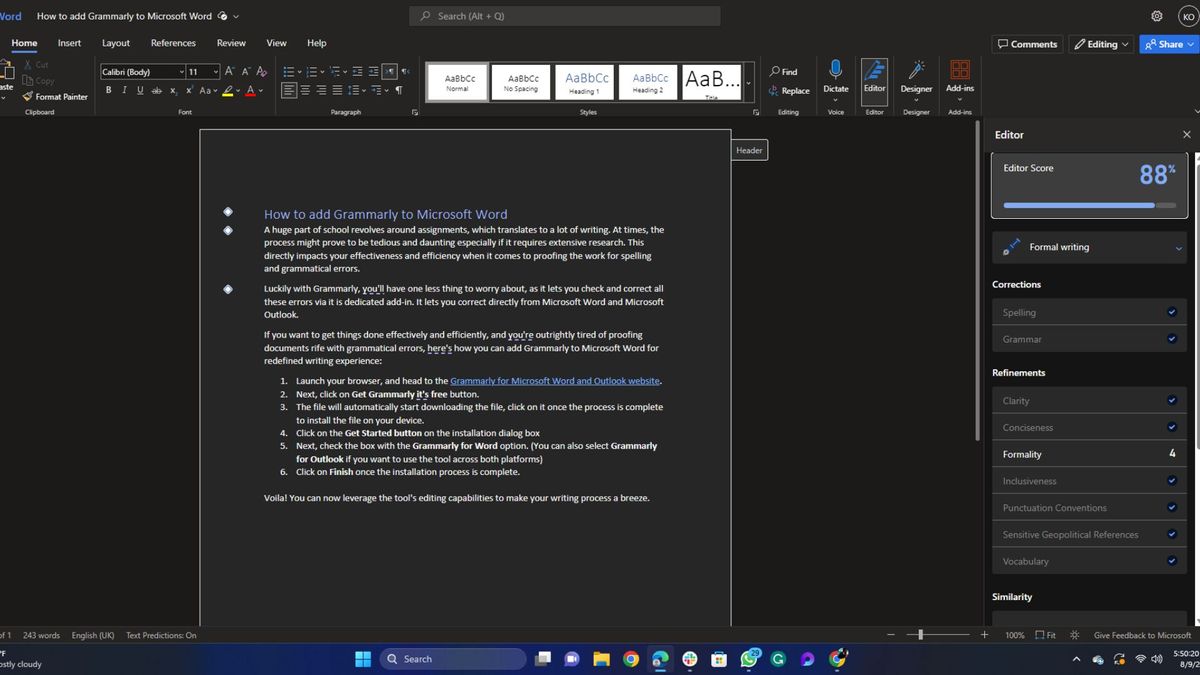Open the Add-ins gallery
1200x675 pixels.
959,80
